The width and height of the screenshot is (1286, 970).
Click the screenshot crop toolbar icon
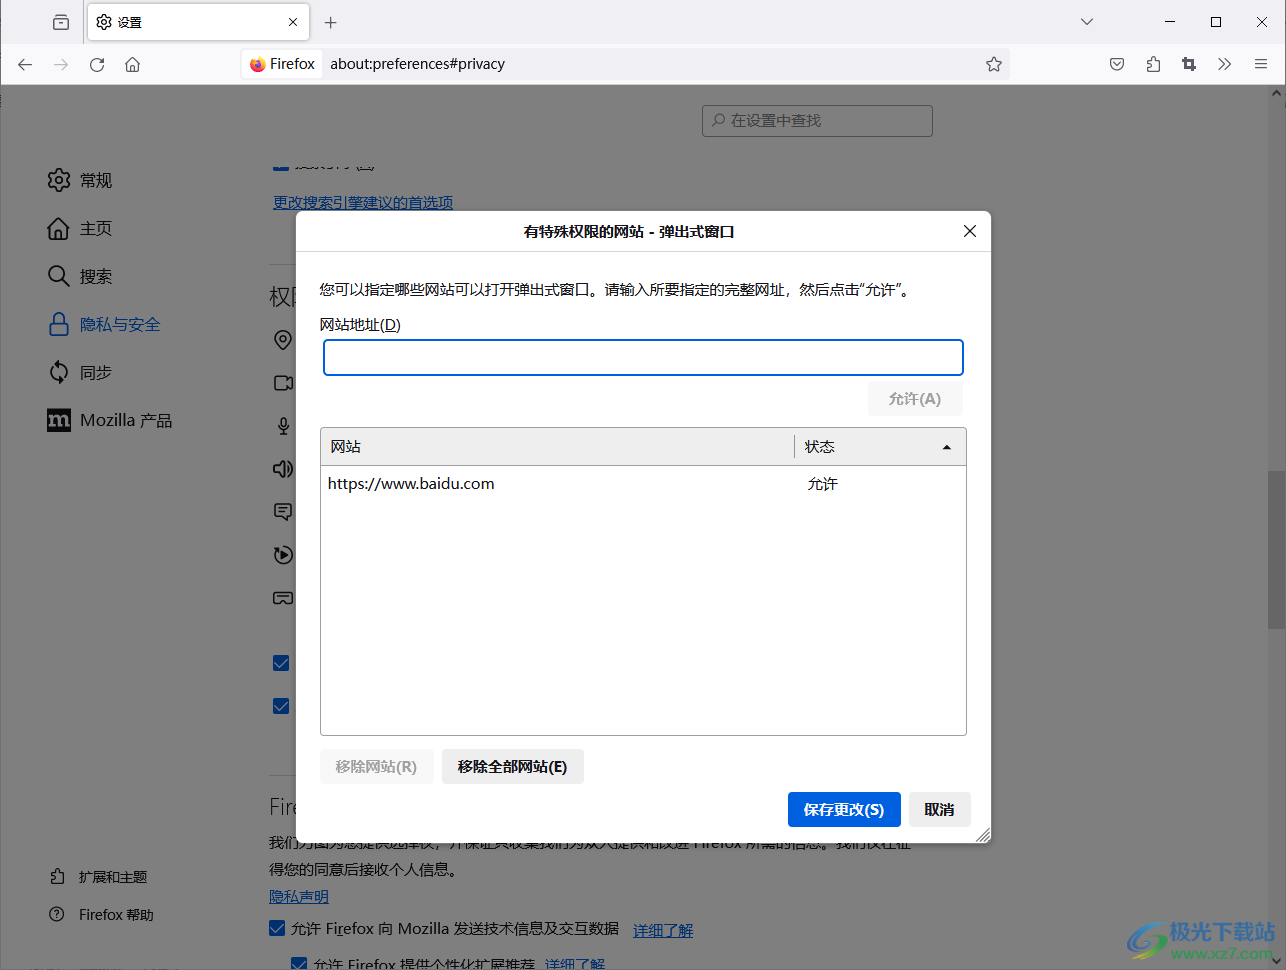pyautogui.click(x=1189, y=64)
